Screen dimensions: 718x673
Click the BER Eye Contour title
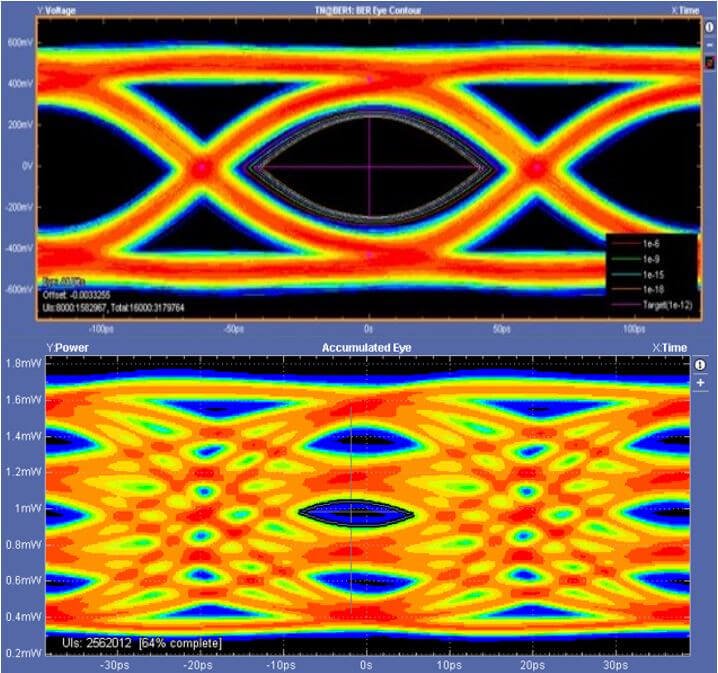point(367,9)
